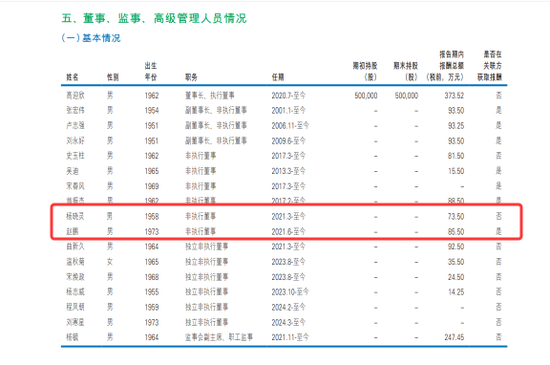Select the name 高迎欣 in the first row
This screenshot has width=550, height=365.
click(x=75, y=95)
